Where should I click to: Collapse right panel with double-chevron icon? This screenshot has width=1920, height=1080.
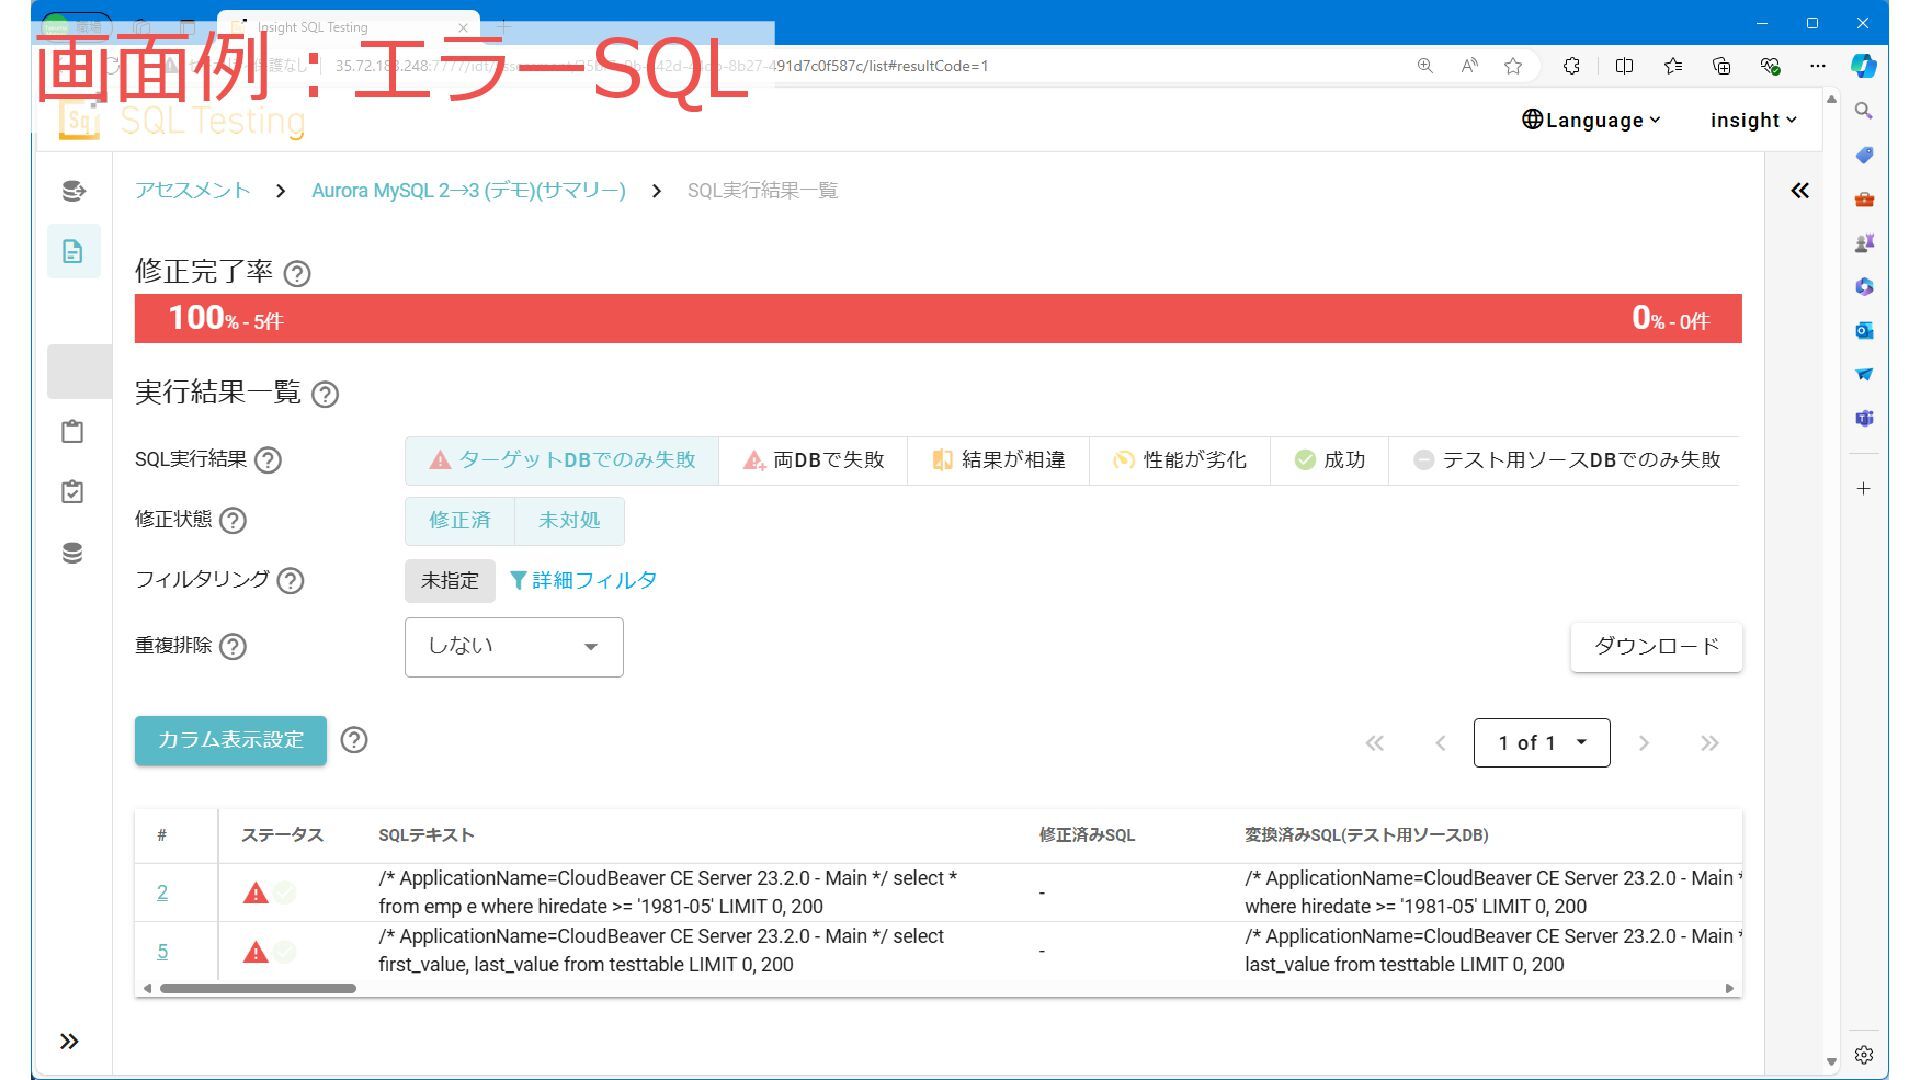point(1800,190)
